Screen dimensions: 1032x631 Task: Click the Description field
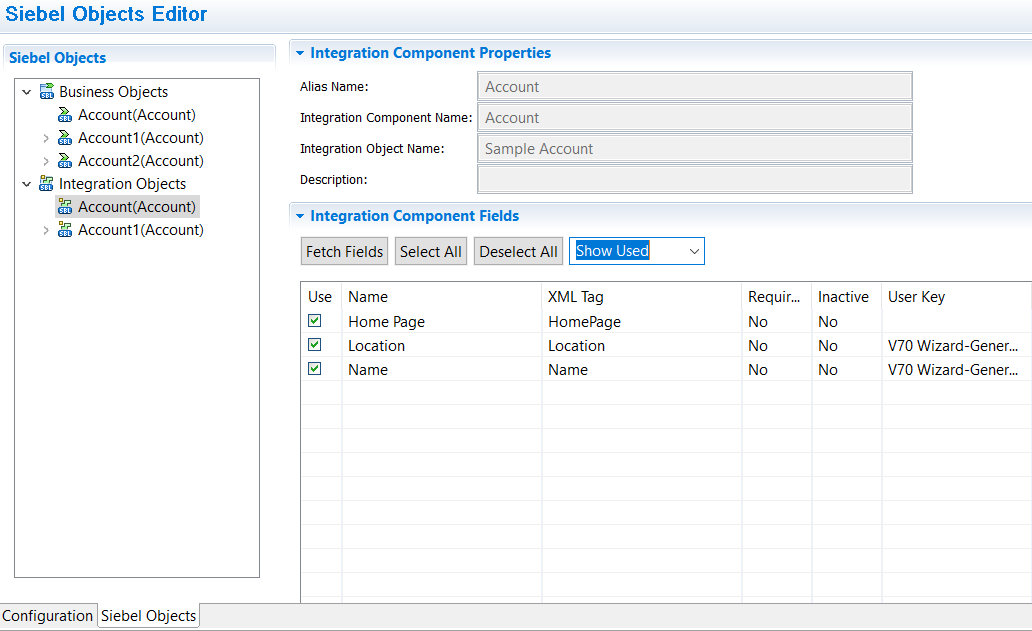pyautogui.click(x=694, y=180)
